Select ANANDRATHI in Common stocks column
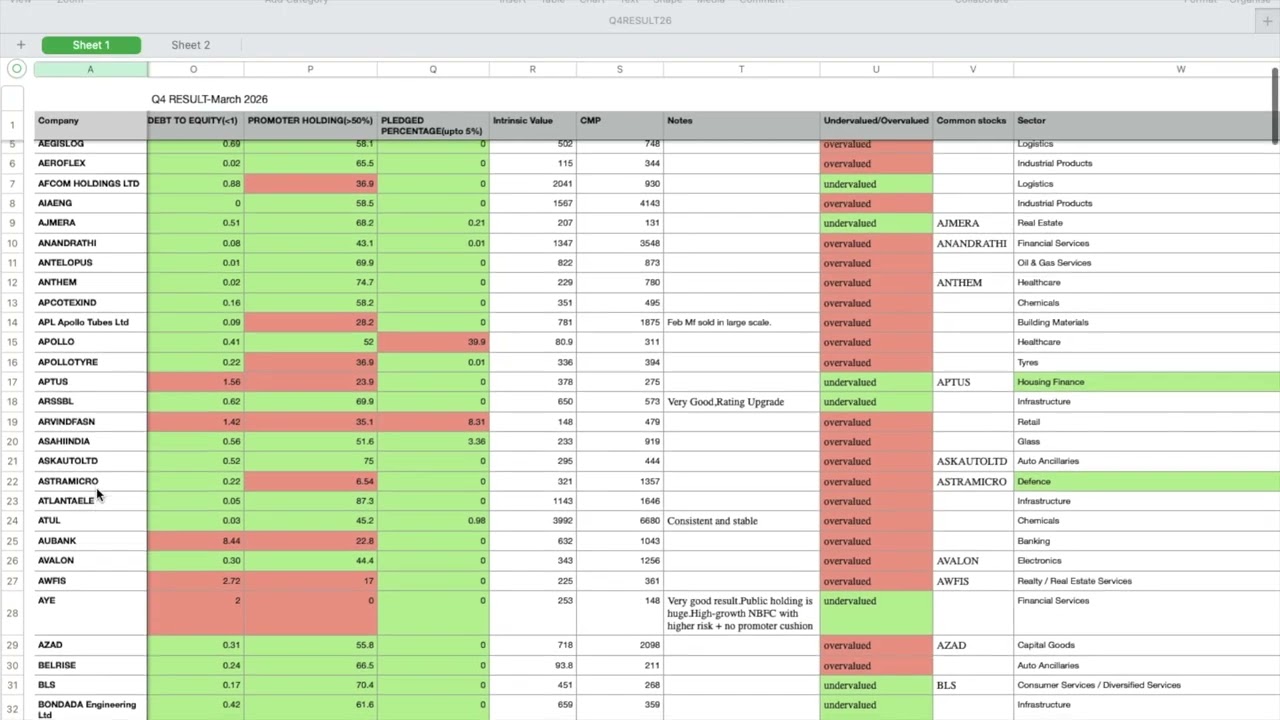The image size is (1280, 720). click(973, 243)
